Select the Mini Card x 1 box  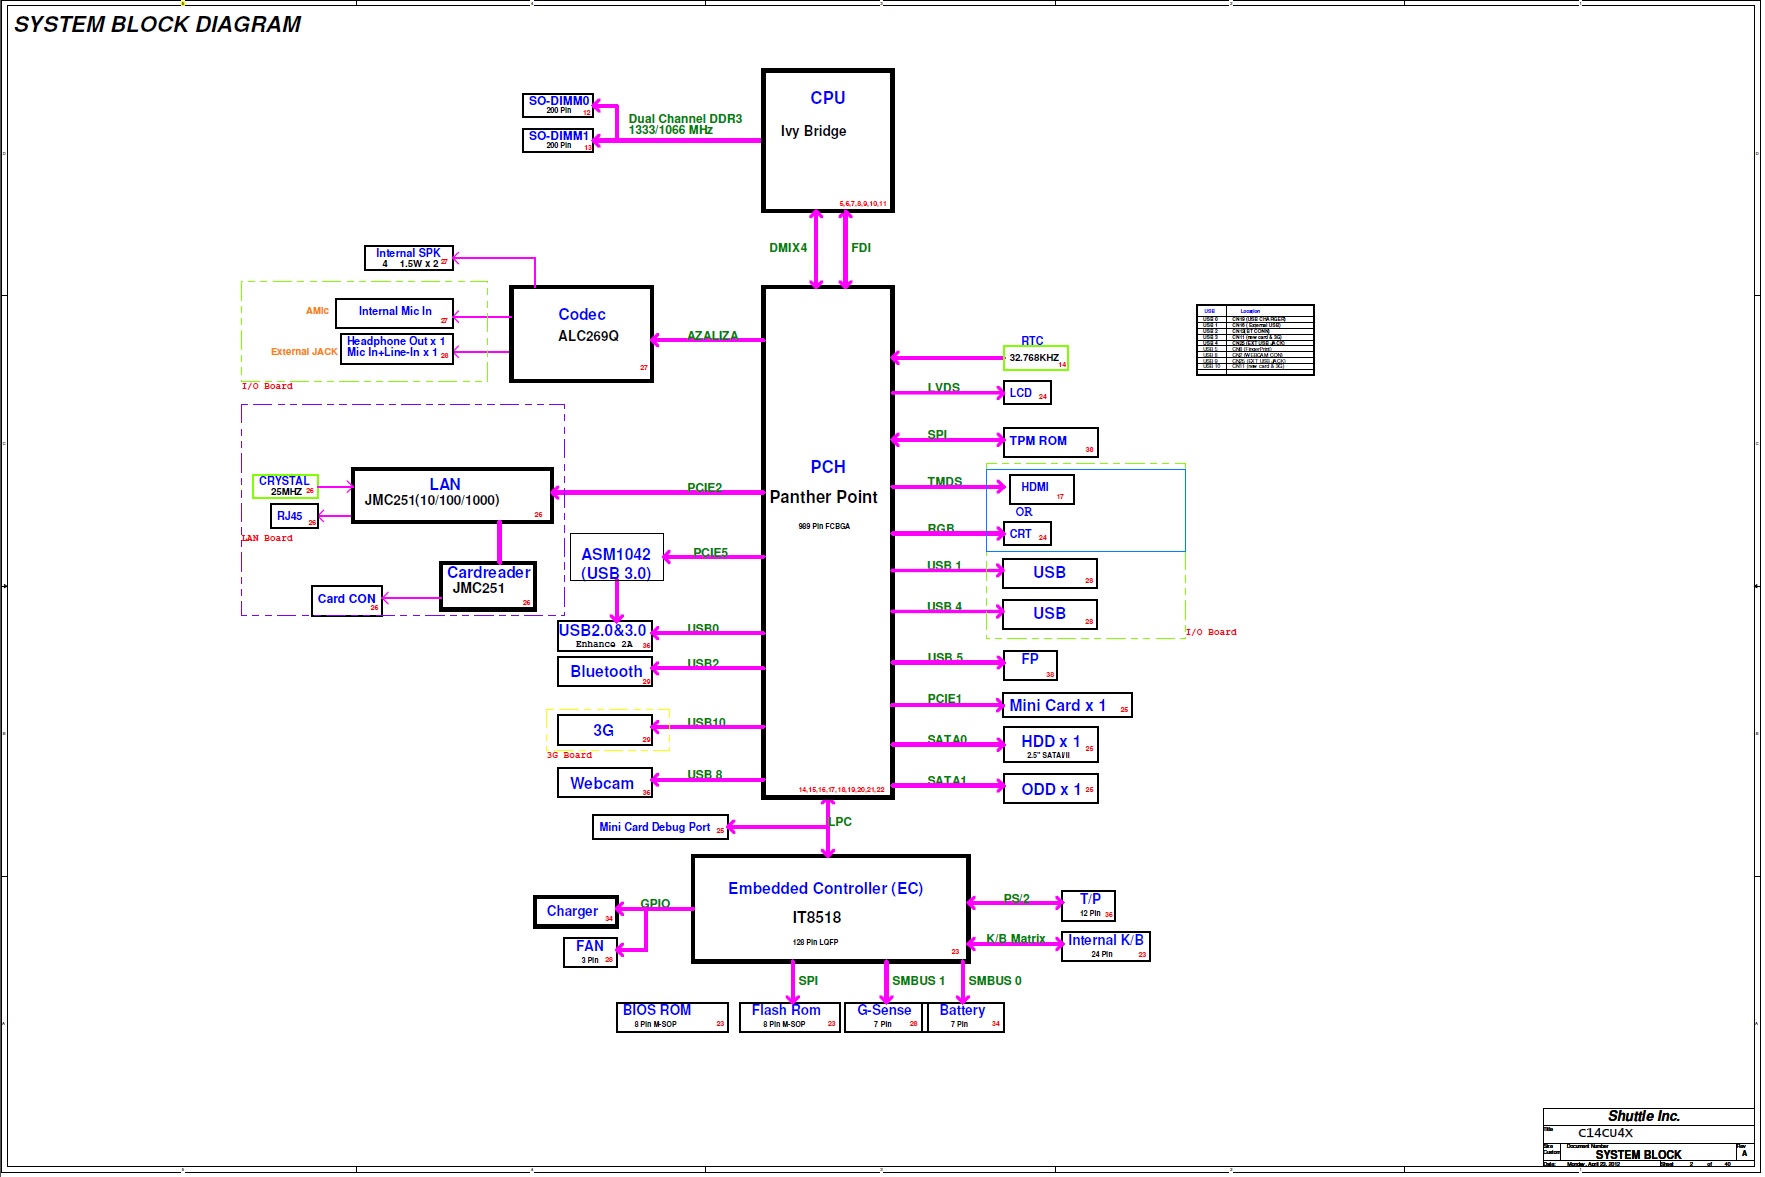tap(1067, 705)
